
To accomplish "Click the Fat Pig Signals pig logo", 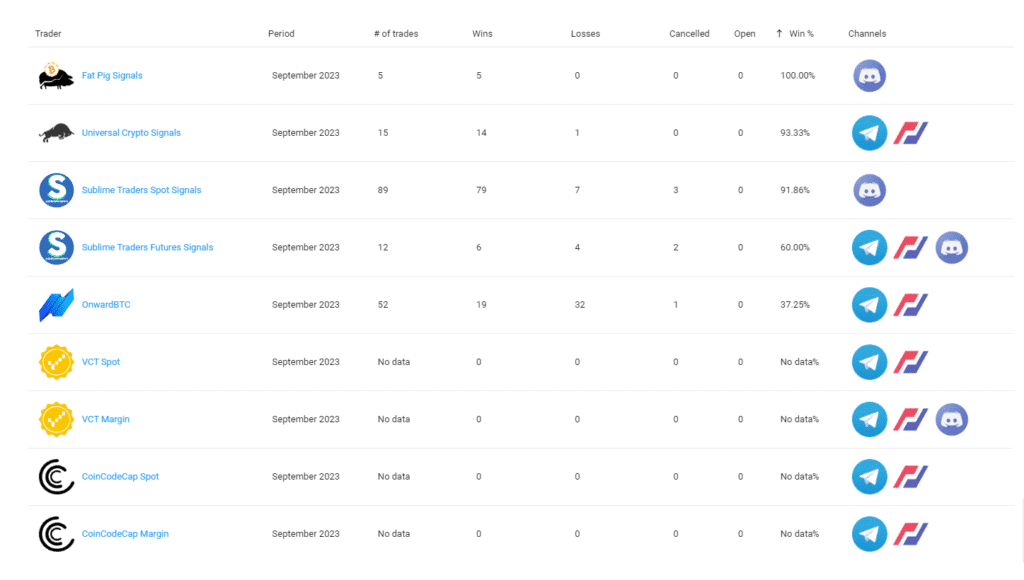I will pos(56,76).
